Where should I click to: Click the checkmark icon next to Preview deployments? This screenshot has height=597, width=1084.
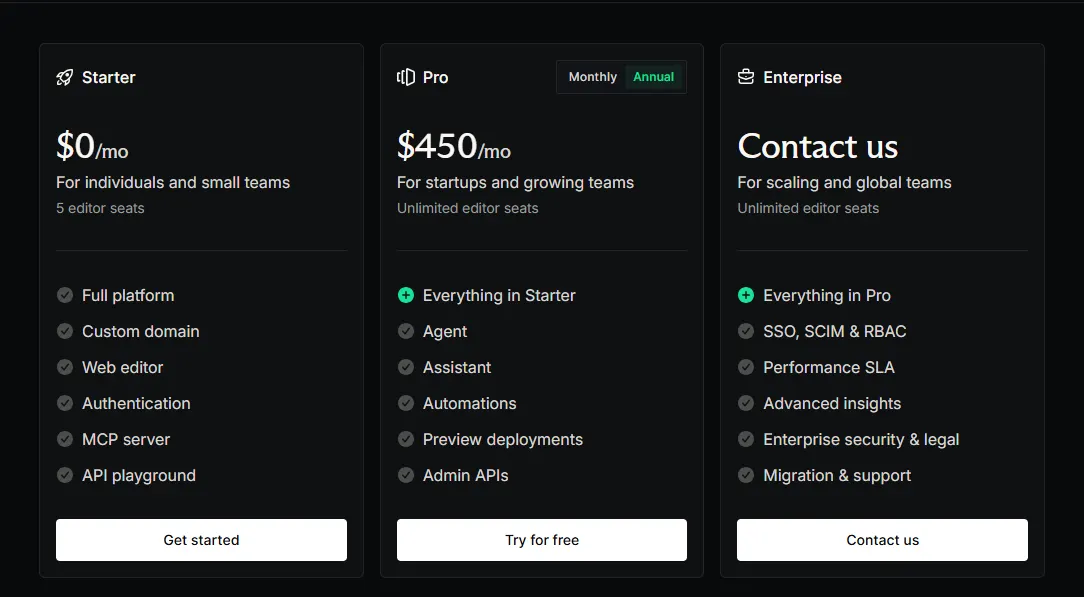pos(406,439)
